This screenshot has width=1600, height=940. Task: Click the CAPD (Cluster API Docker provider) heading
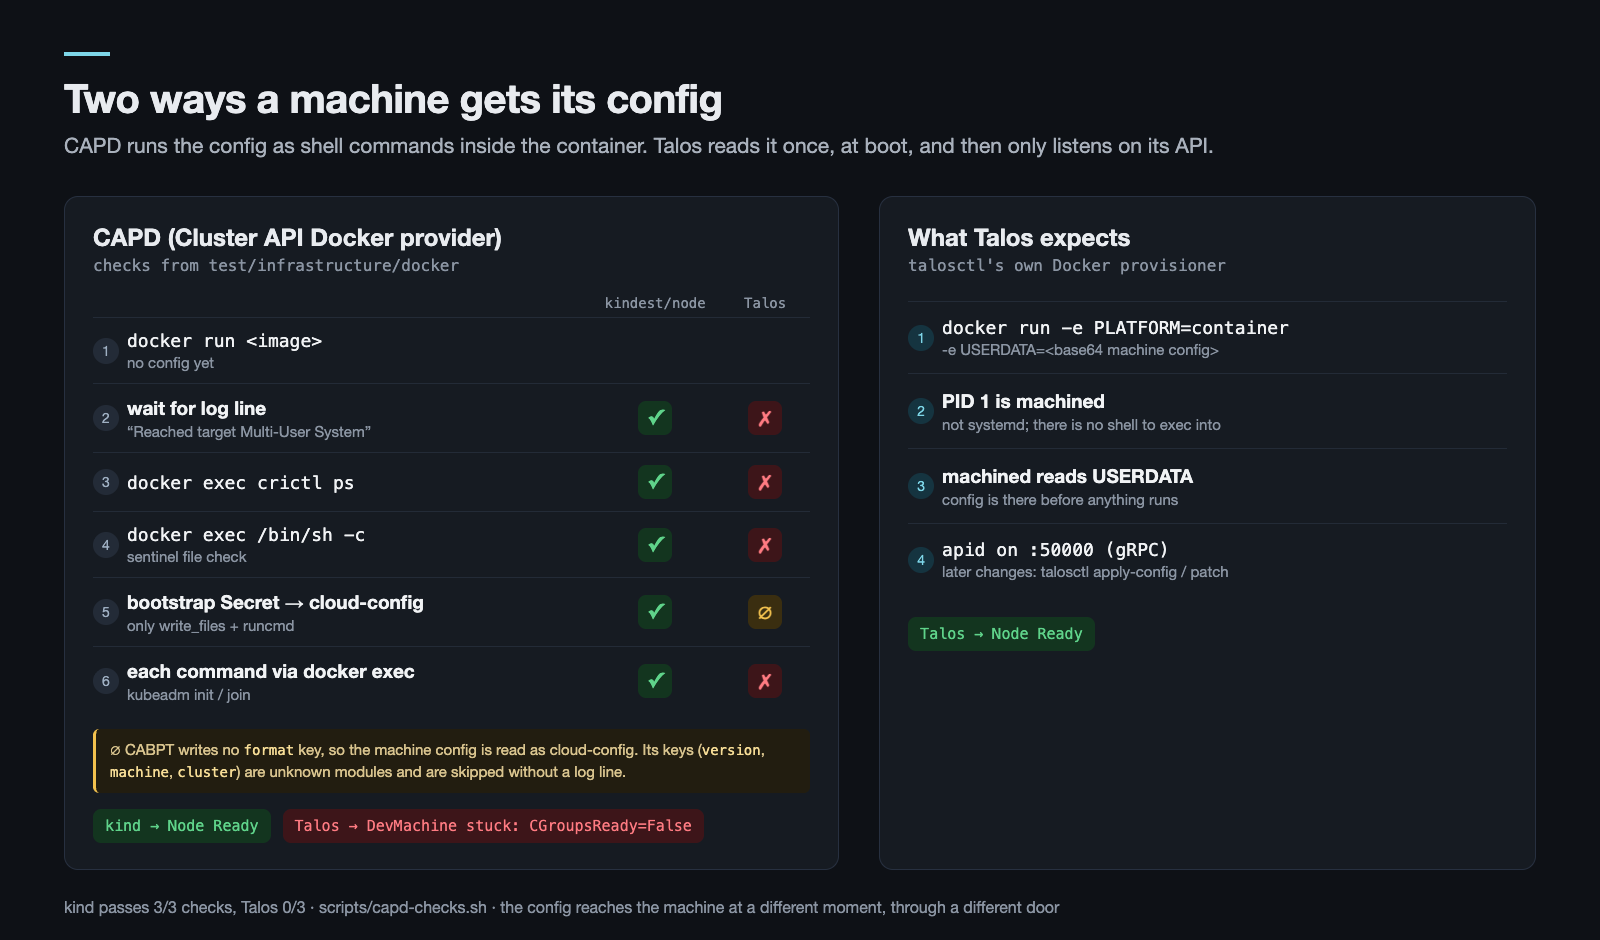297,238
